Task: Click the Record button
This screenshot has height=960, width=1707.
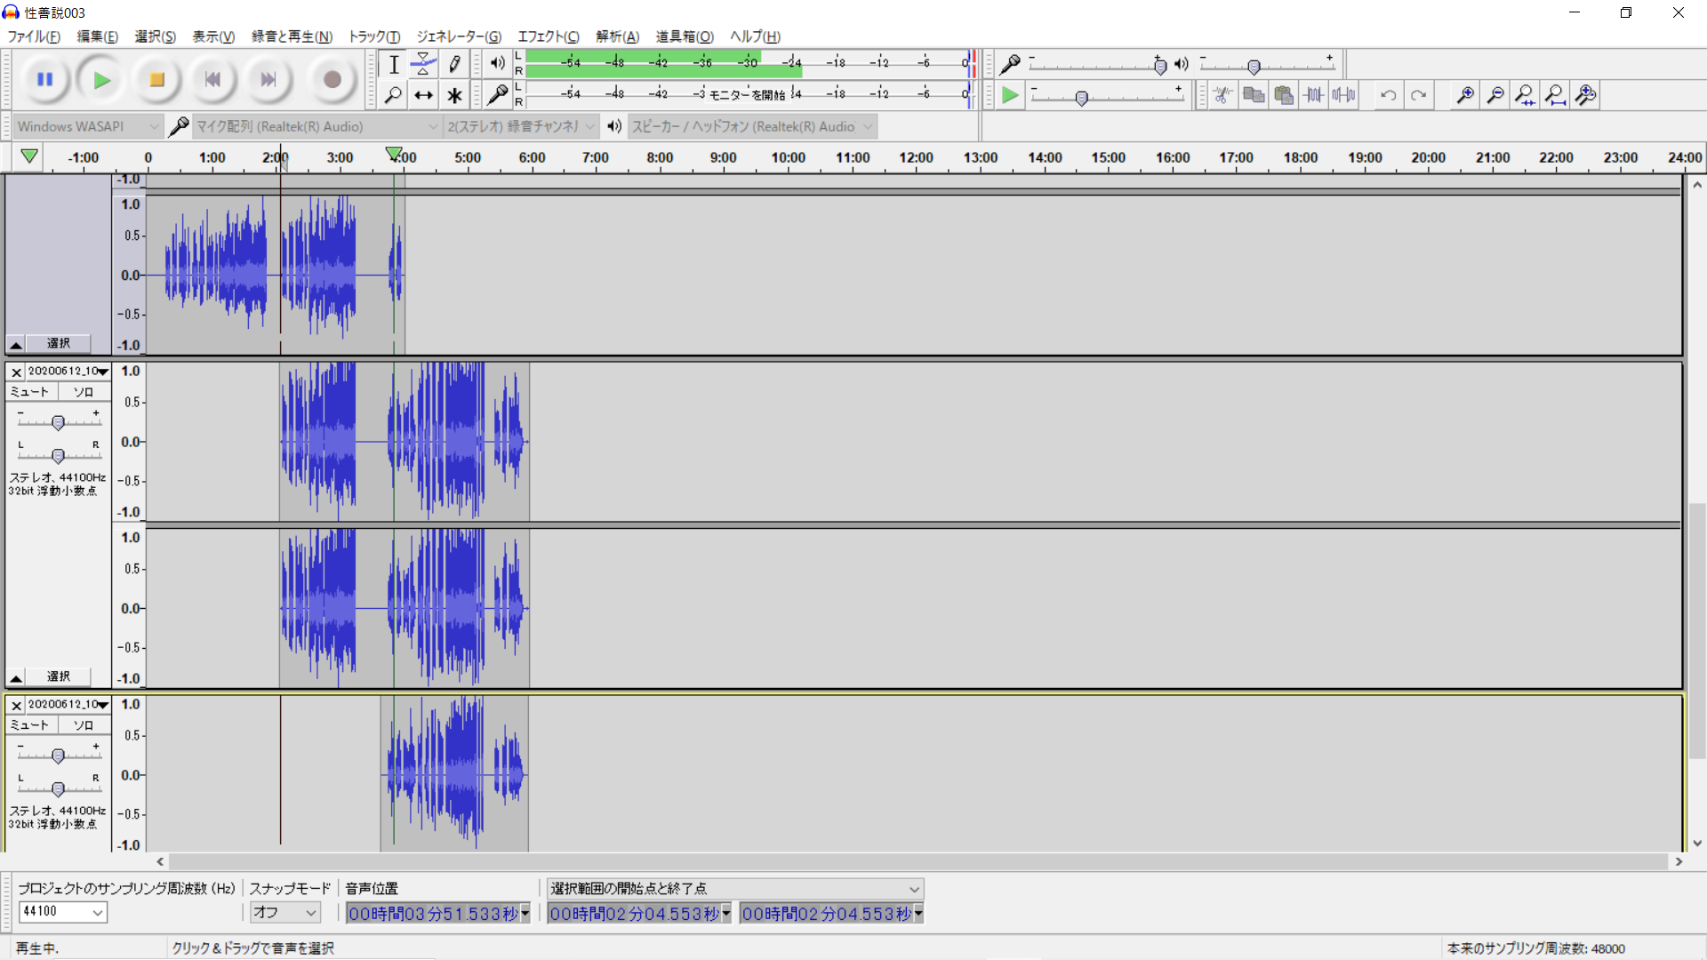Action: 332,80
